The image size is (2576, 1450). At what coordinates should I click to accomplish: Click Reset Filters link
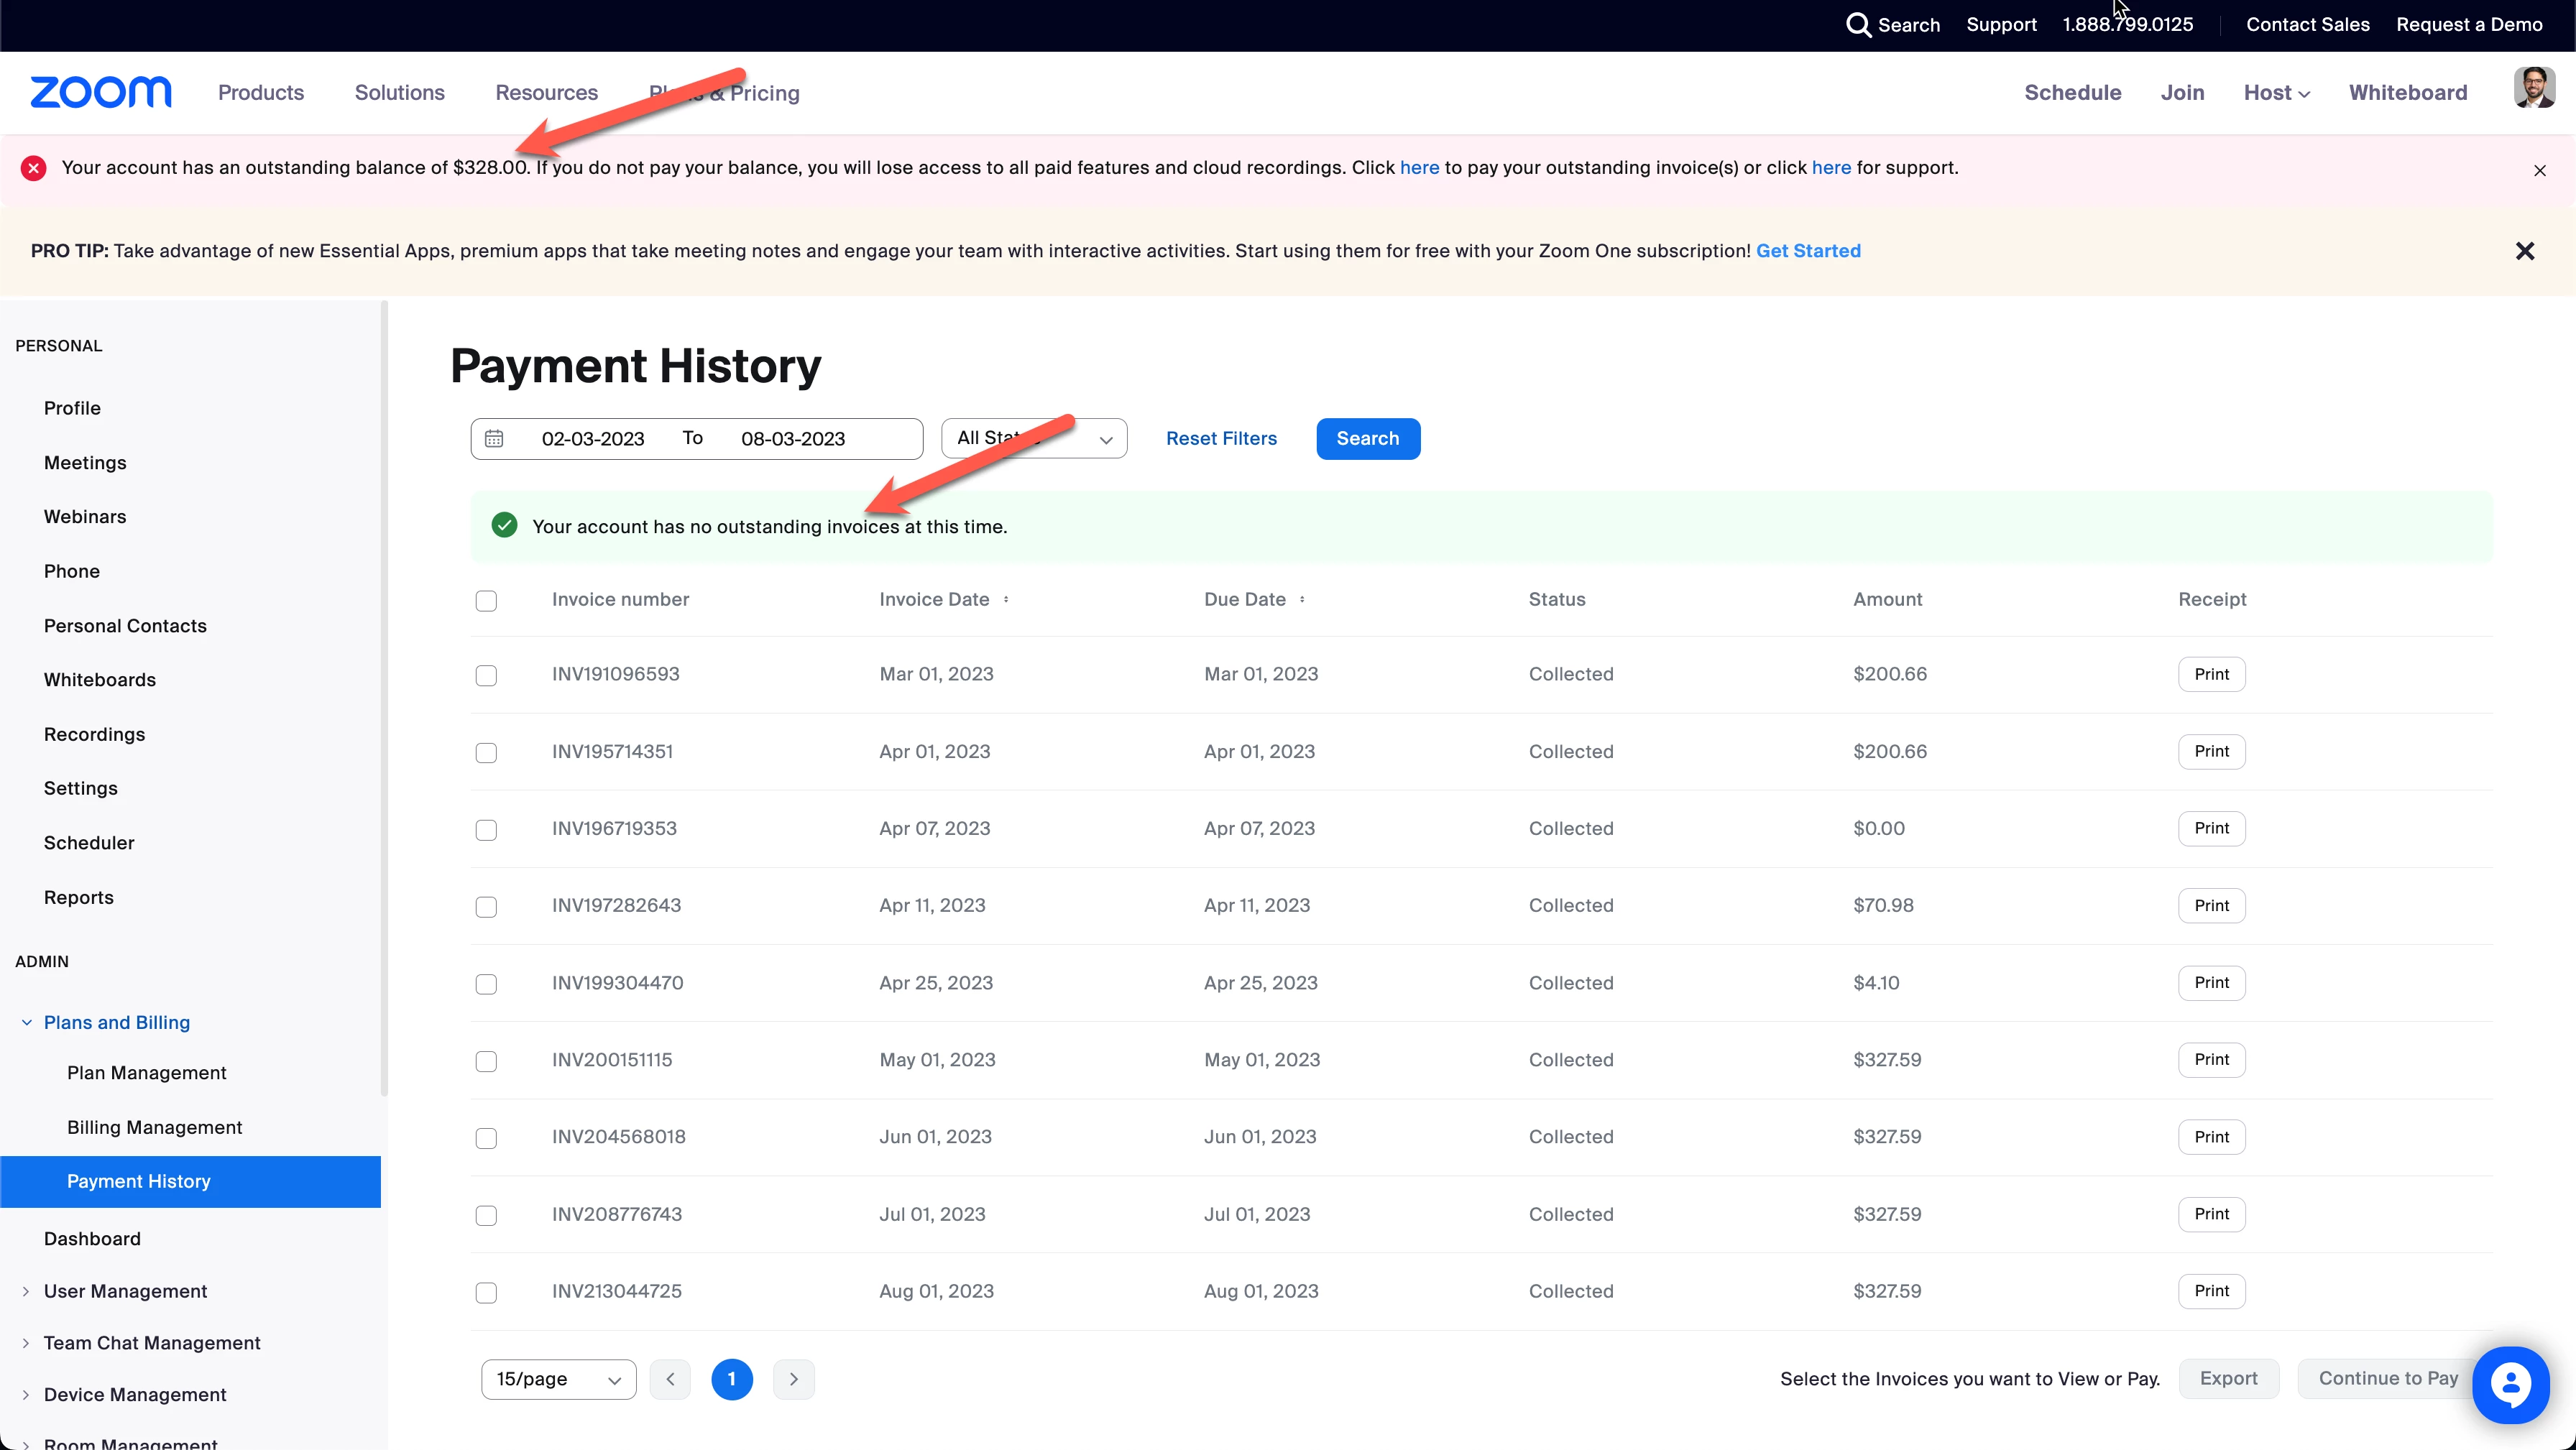tap(1221, 439)
